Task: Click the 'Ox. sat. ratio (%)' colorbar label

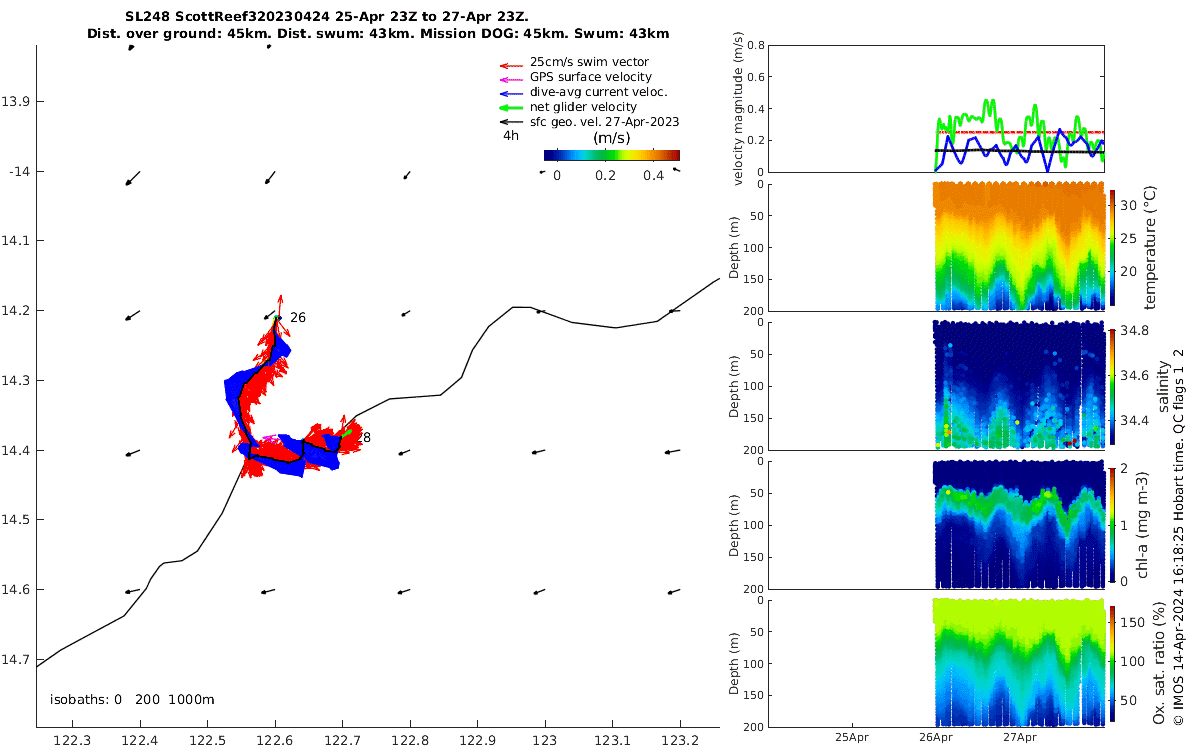Action: point(1159,664)
